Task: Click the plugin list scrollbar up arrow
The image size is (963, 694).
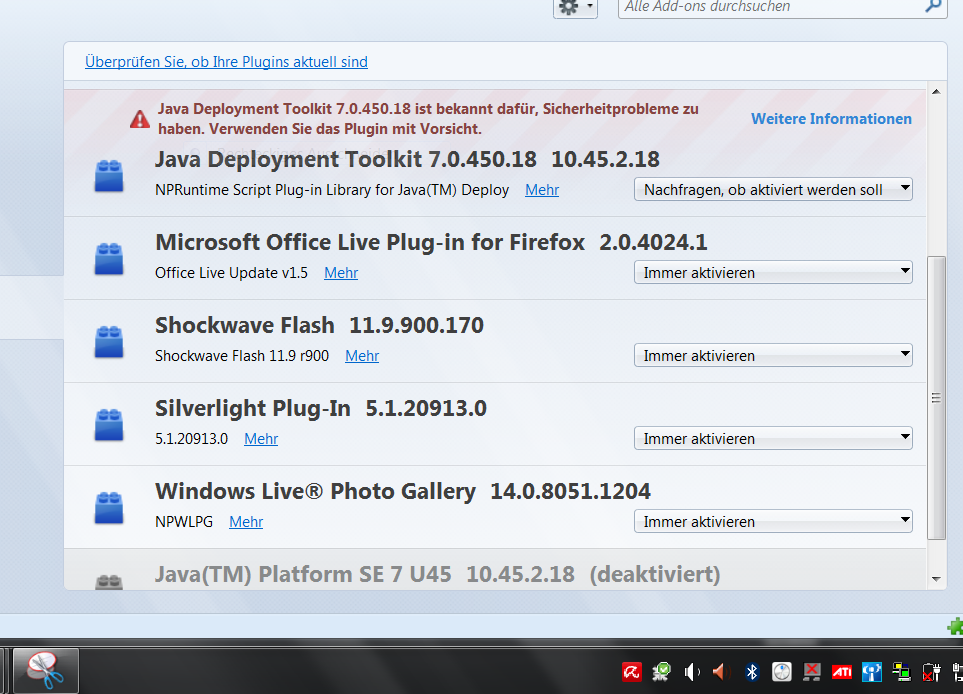Action: (x=936, y=92)
